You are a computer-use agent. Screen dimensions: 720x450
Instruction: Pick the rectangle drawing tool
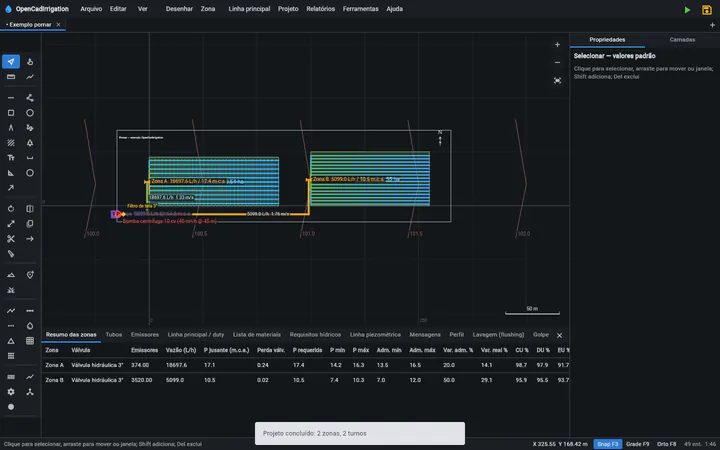pyautogui.click(x=11, y=112)
